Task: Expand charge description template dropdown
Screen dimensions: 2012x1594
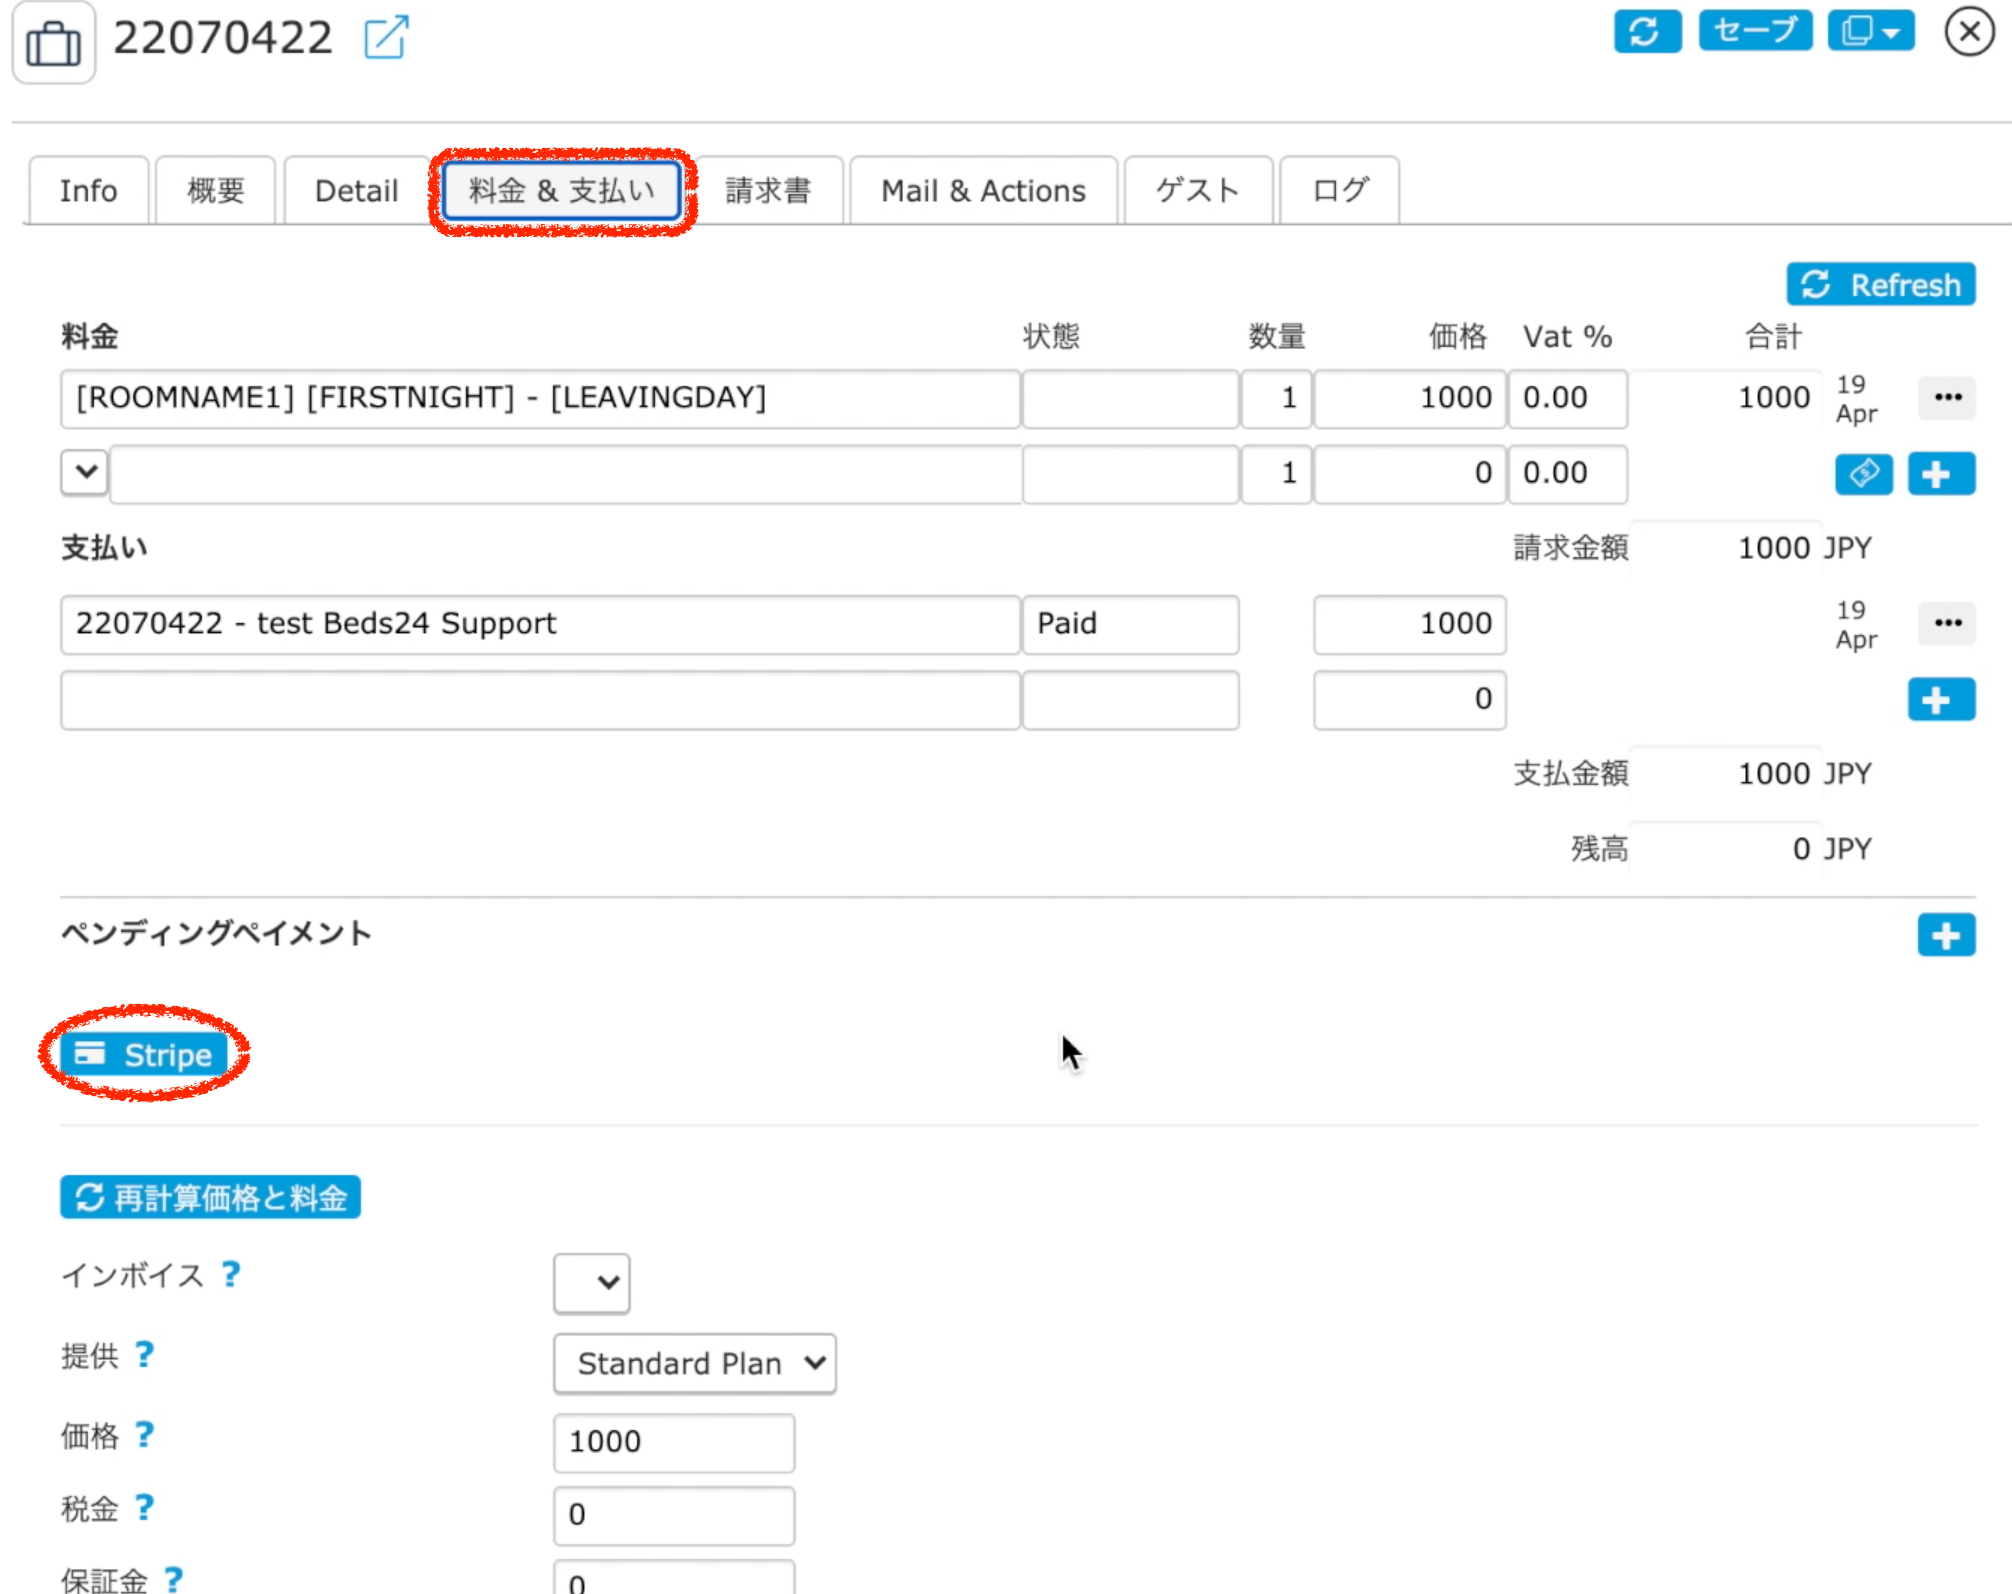Action: point(86,471)
